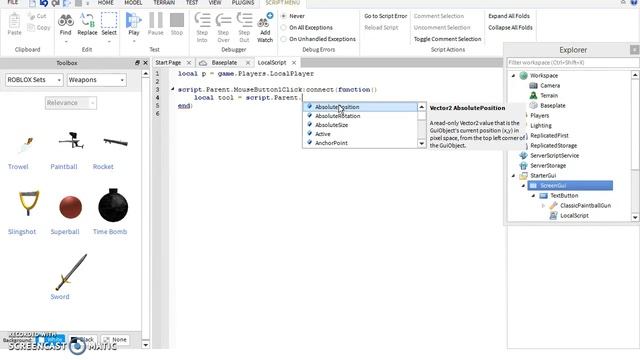Screen dimensions: 640x360
Task: Switch to the Baseplate tab
Action: tap(224, 62)
